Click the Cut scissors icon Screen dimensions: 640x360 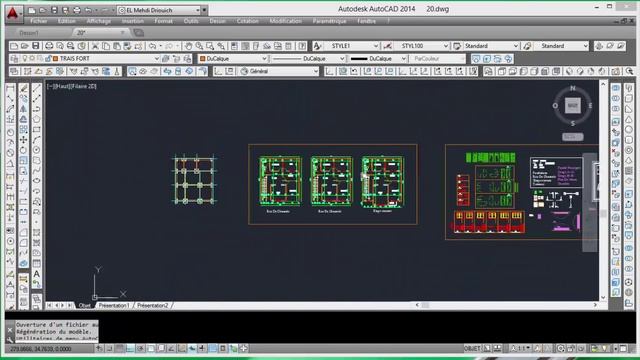[x=95, y=46]
